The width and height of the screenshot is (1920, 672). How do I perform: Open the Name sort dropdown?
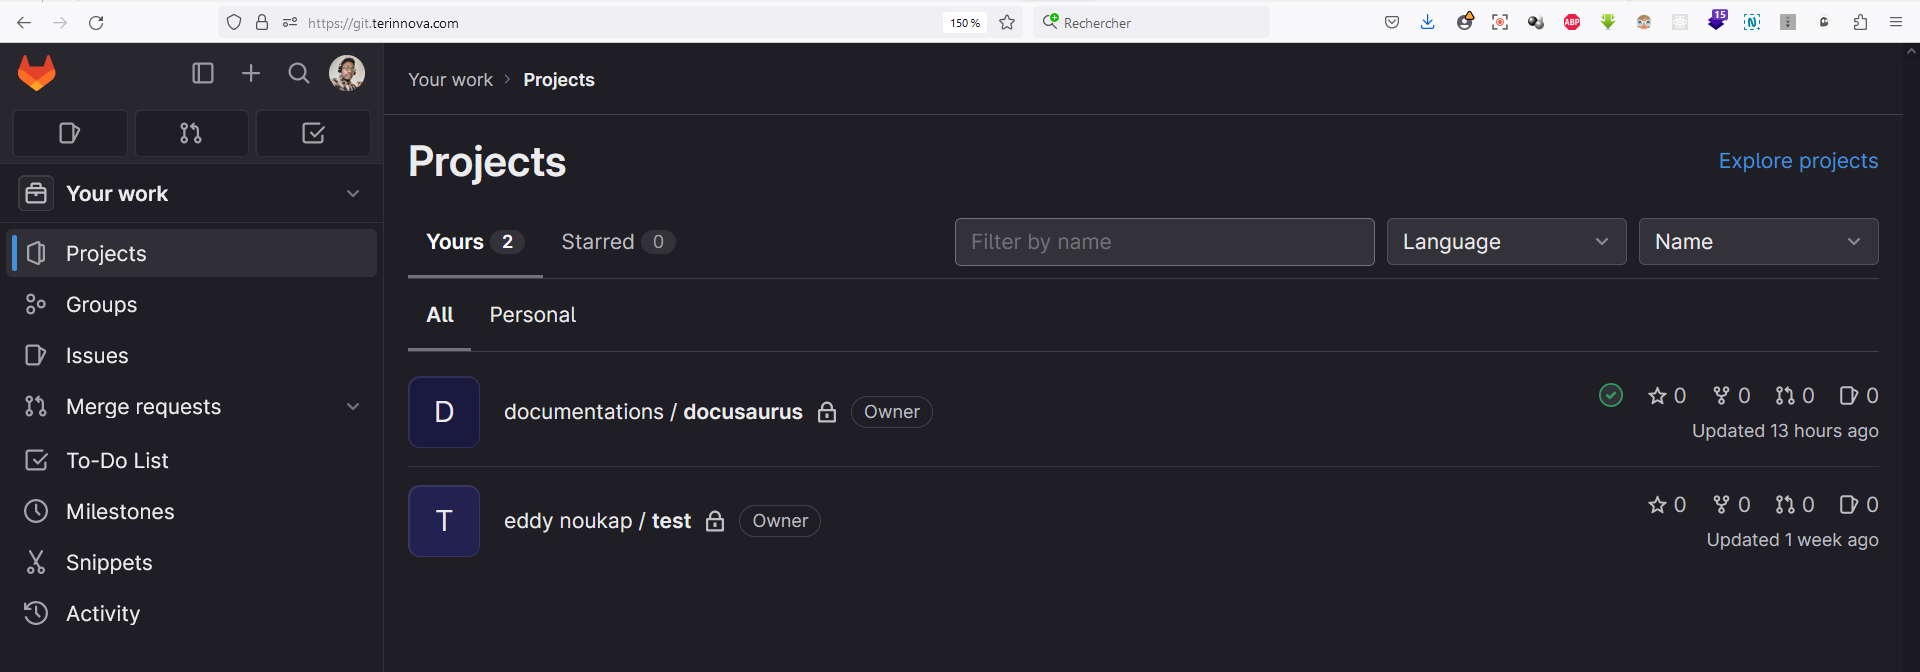(x=1757, y=242)
